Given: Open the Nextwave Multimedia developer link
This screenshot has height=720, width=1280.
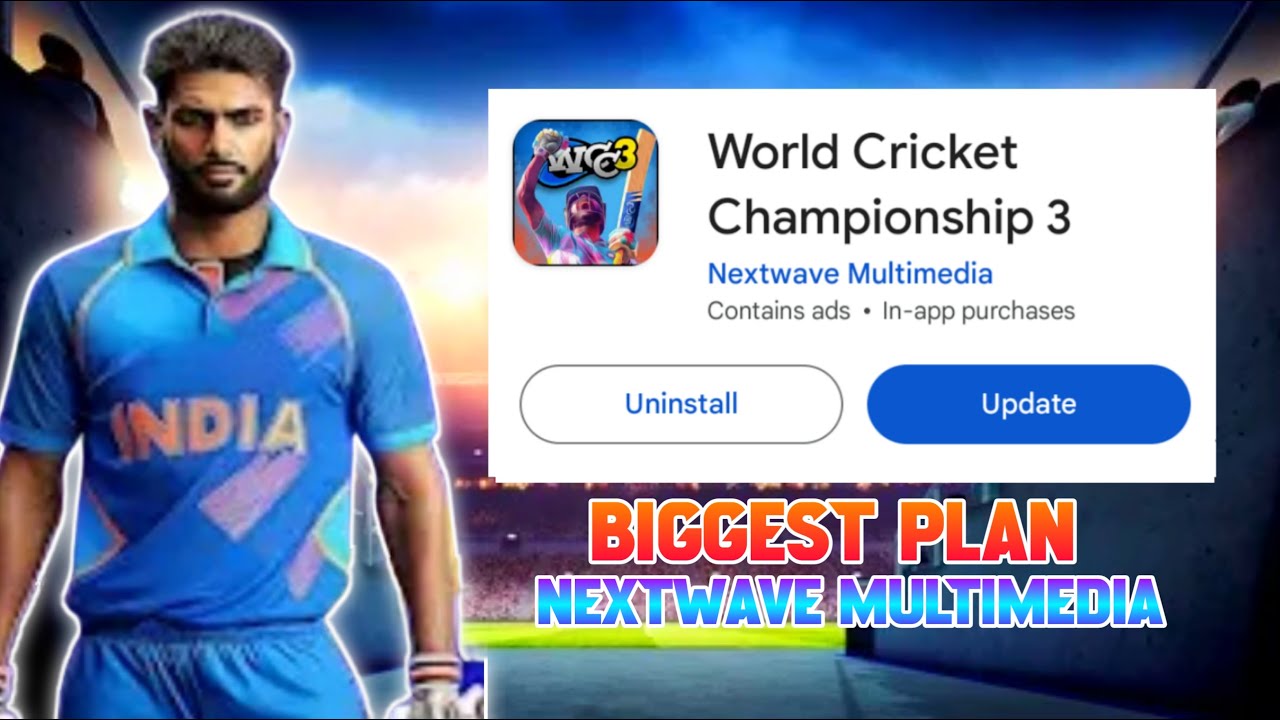Looking at the screenshot, I should click(x=850, y=273).
